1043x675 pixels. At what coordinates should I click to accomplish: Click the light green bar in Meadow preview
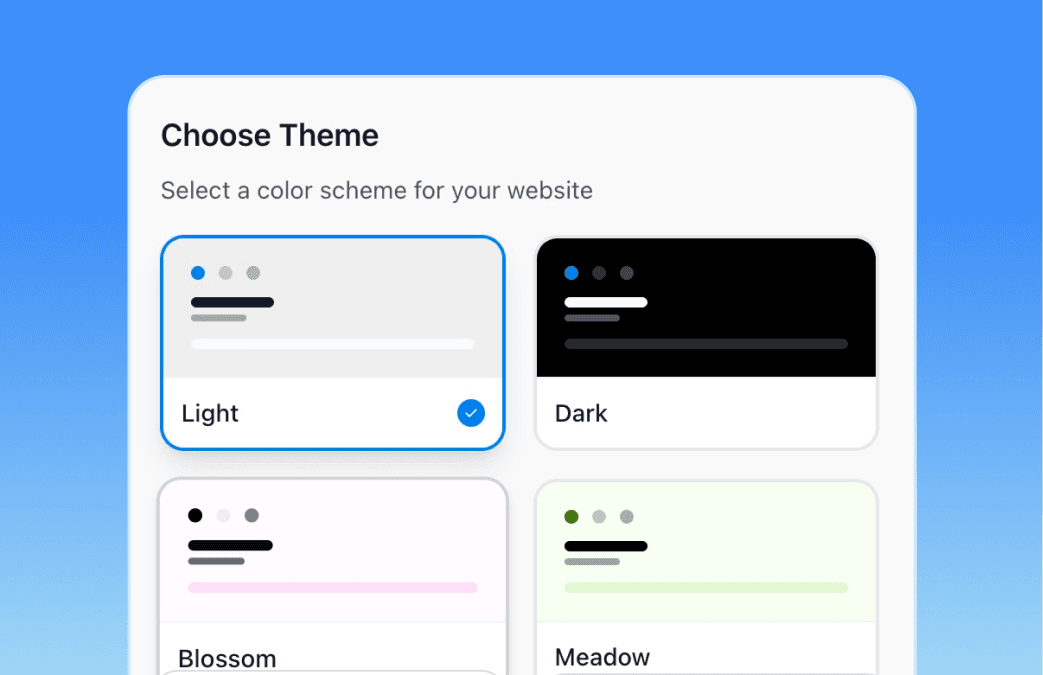point(705,588)
